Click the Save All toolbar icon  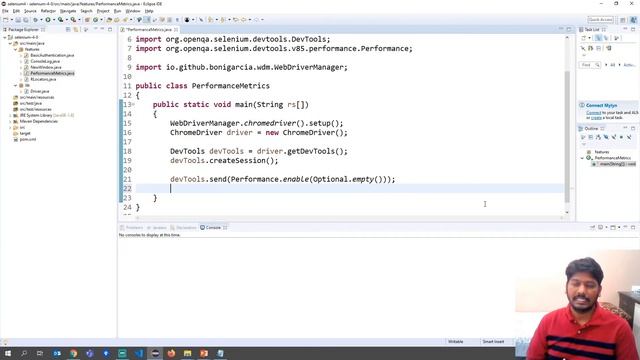[26, 20]
